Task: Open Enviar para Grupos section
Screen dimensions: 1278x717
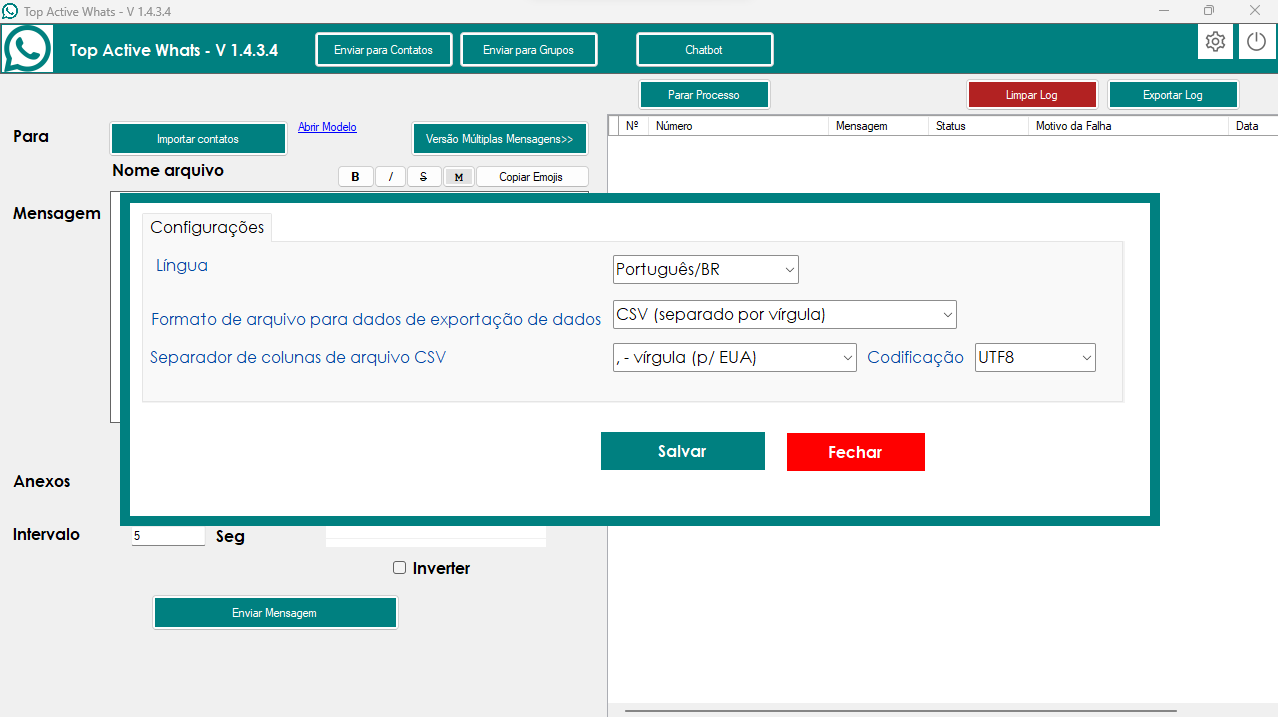Action: (529, 50)
